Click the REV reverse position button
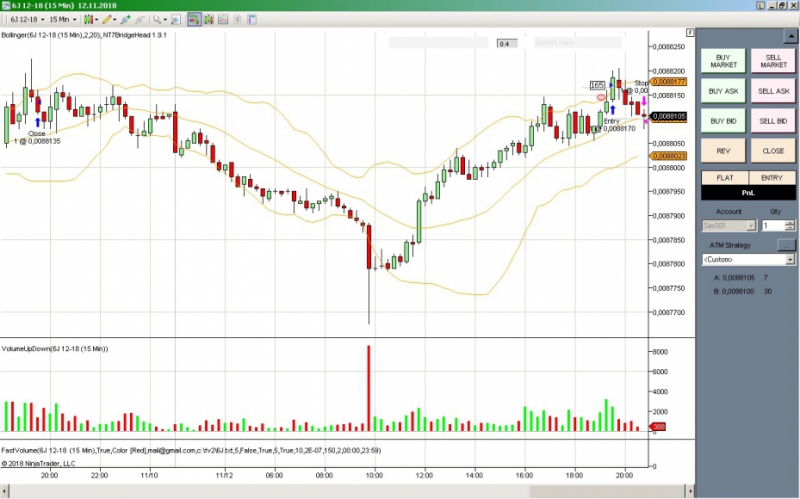Screen dimensions: 800x499 (723, 151)
